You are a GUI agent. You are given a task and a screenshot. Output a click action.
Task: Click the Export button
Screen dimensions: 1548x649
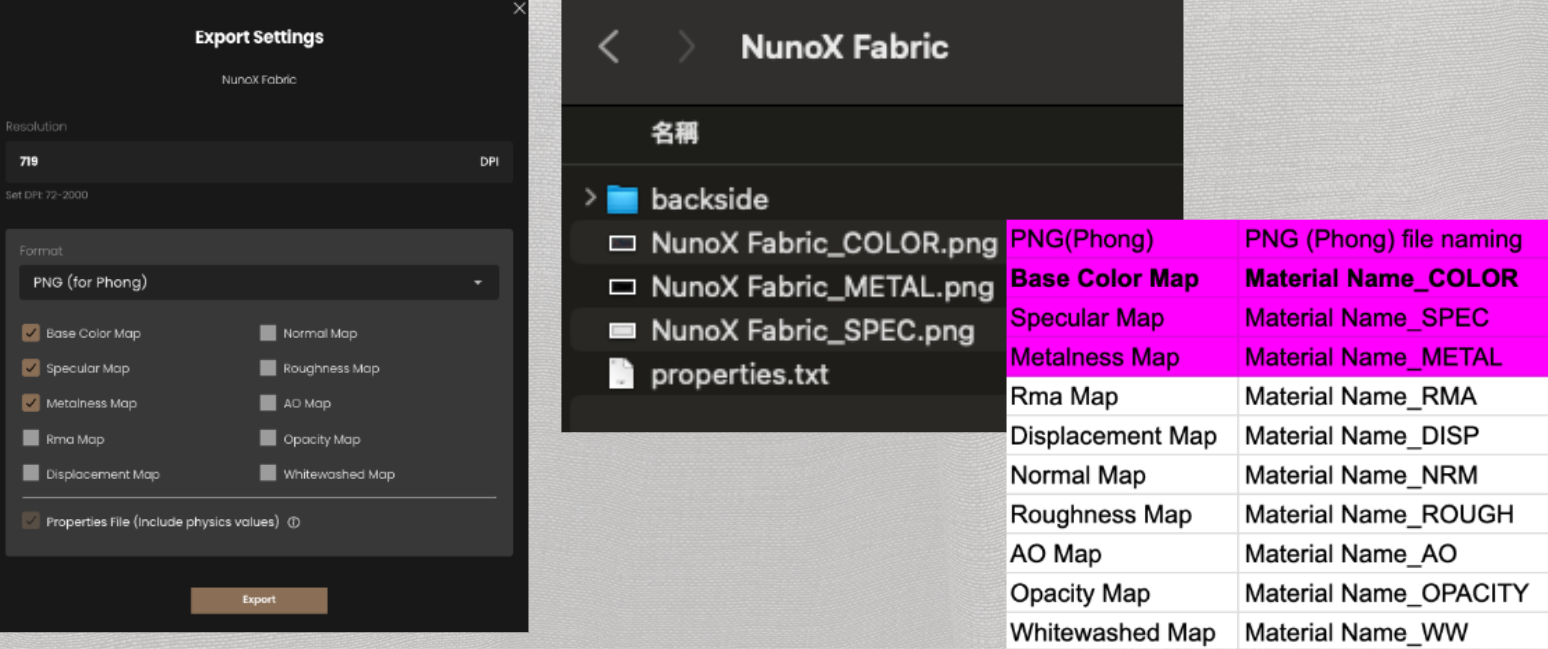[259, 600]
